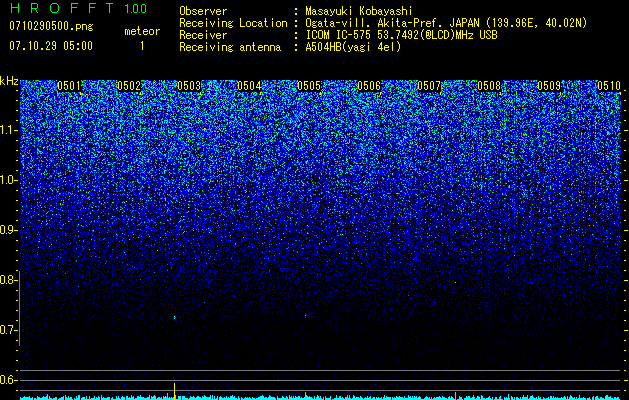The height and width of the screenshot is (400, 629).
Task: Click the 0509 time marker
Action: click(x=549, y=86)
